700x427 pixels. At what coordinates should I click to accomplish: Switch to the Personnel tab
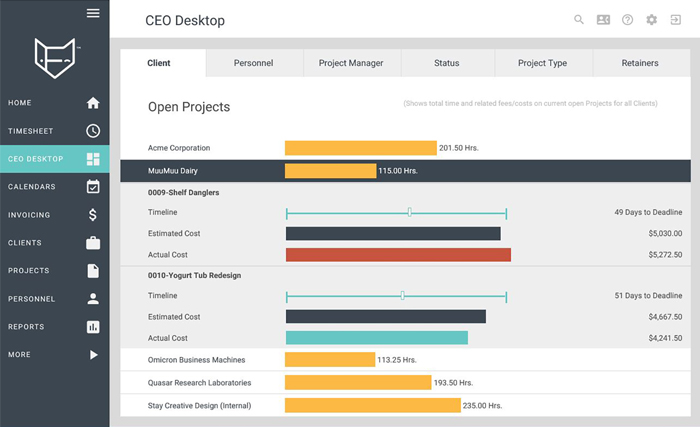click(x=253, y=63)
